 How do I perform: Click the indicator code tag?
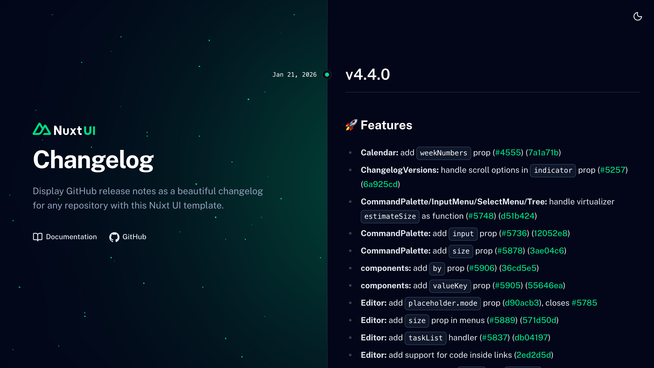click(x=553, y=171)
